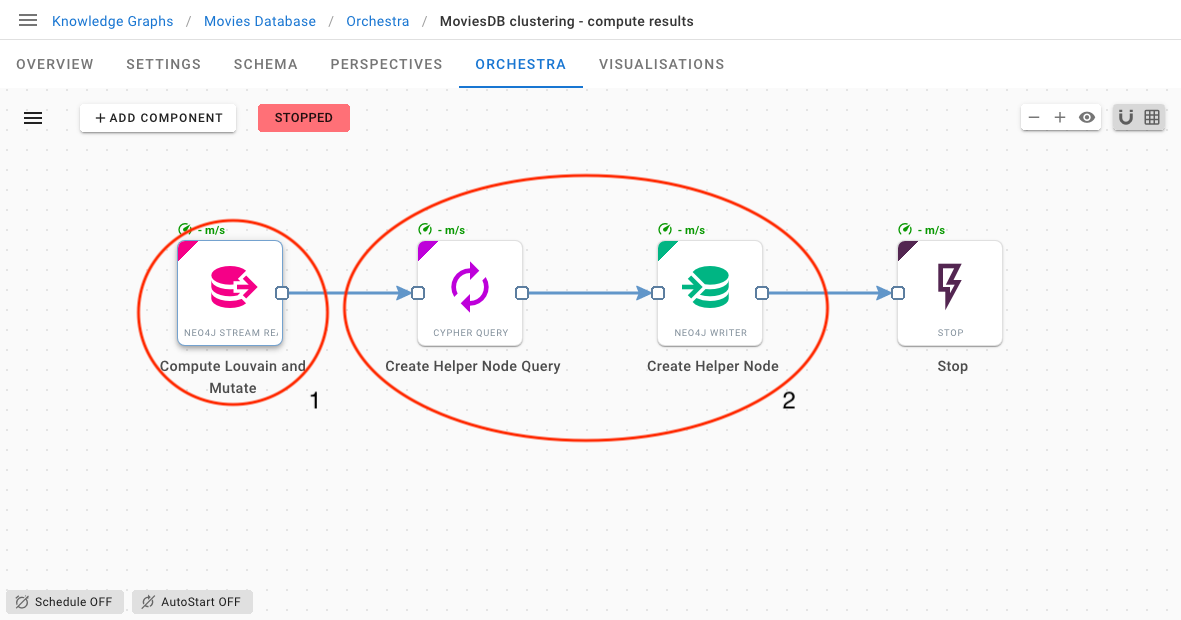Open the canvas sidebar hamburger menu

[33, 118]
